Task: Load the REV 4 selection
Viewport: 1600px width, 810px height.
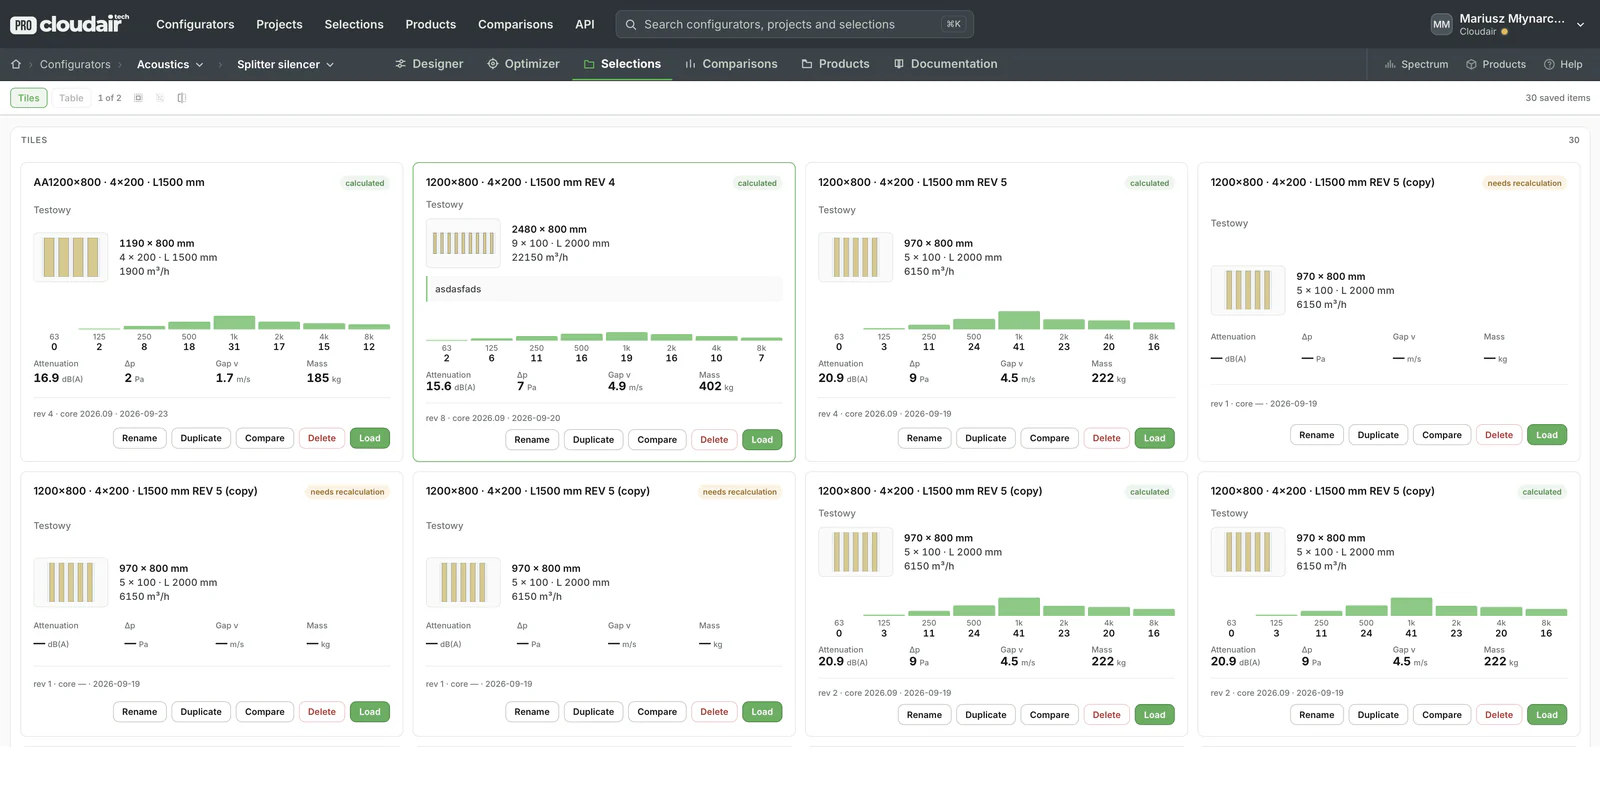Action: (x=762, y=439)
